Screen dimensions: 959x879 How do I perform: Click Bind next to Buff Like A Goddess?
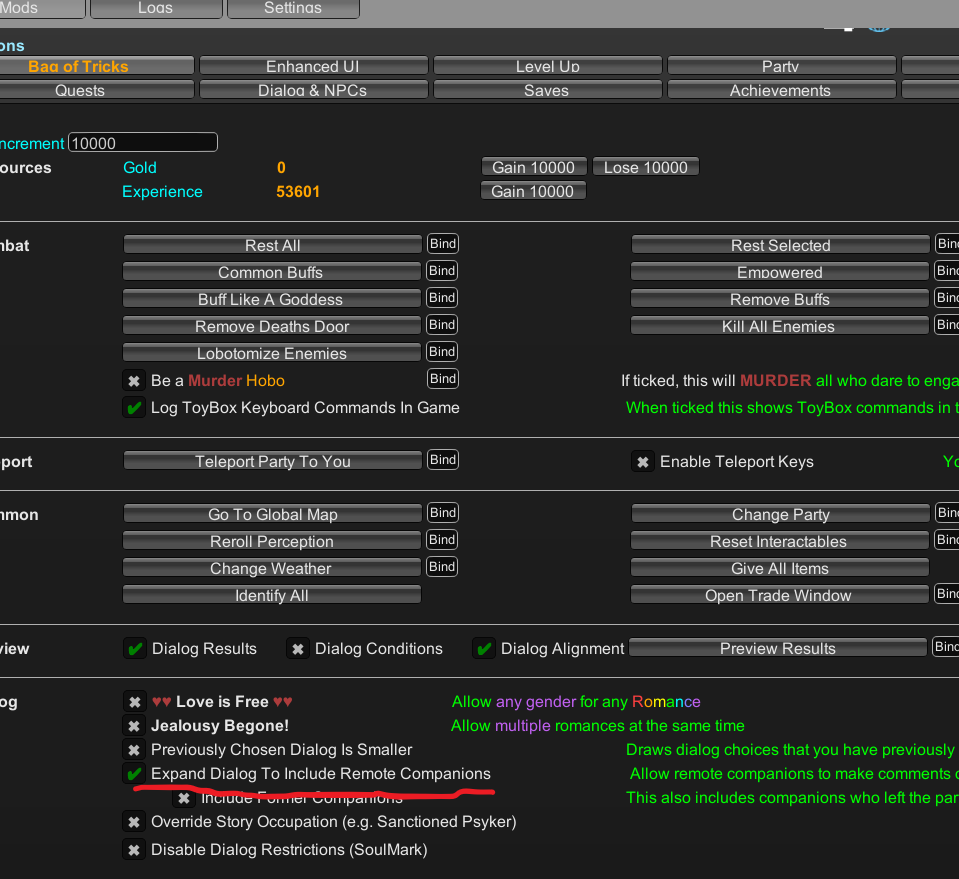442,297
